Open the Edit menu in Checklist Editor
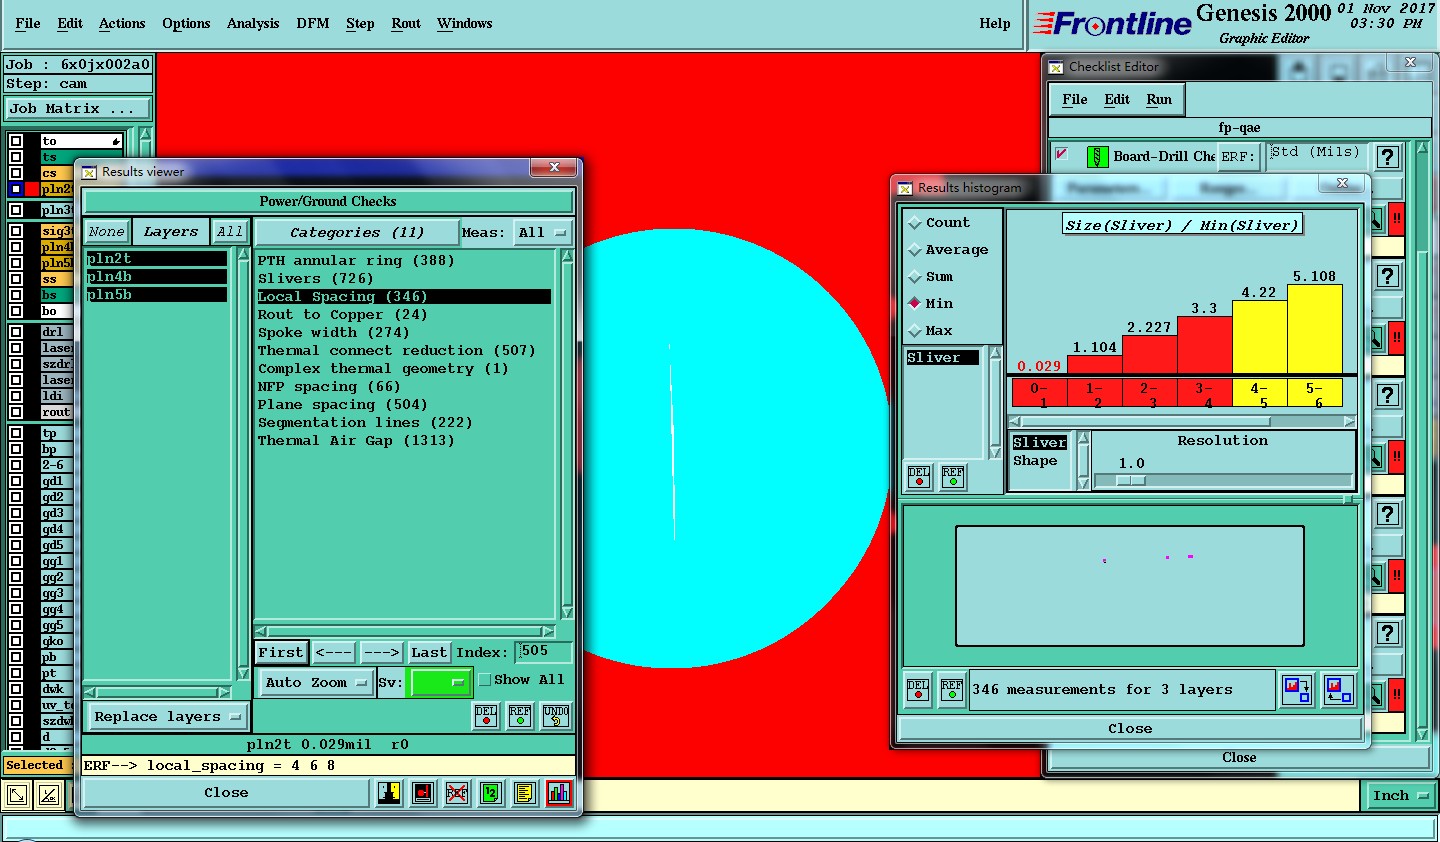Viewport: 1440px width, 842px height. 1117,99
